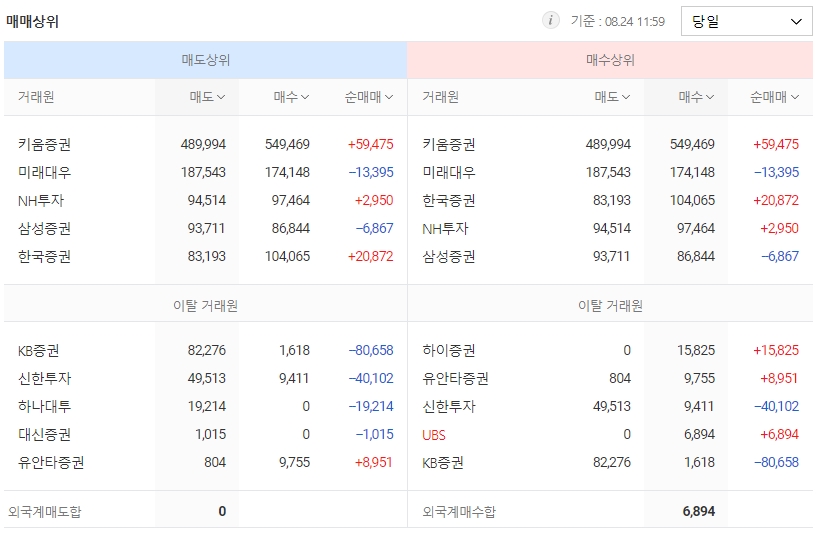
Task: Sort 매도상위 table by 매도 column
Action: click(x=207, y=97)
